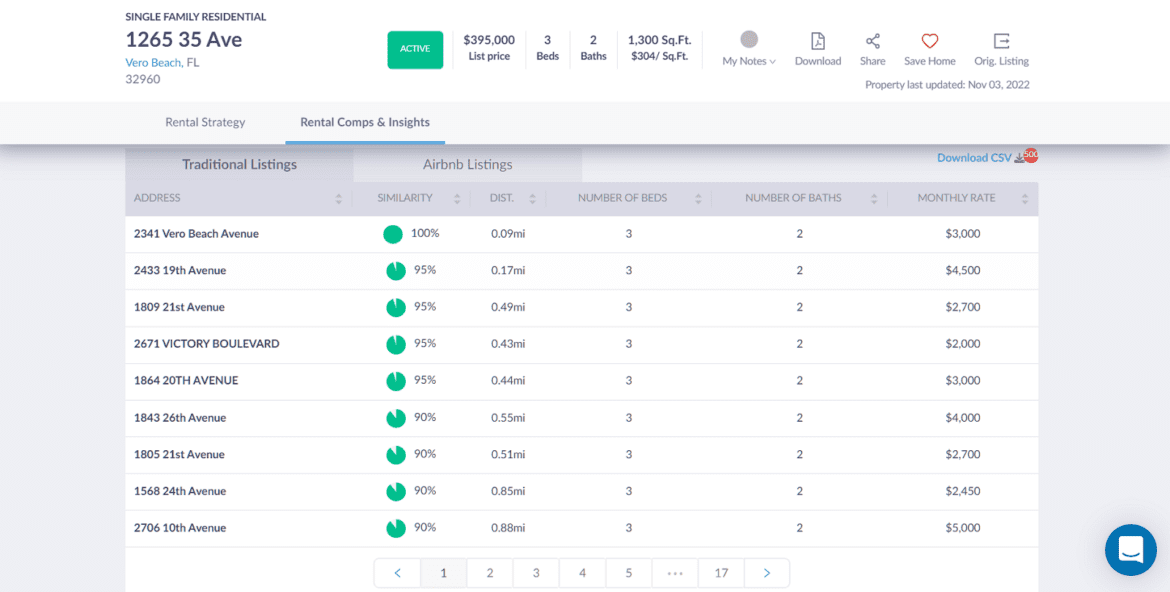The image size is (1170, 592).
Task: Download the property report PDF
Action: tap(817, 48)
